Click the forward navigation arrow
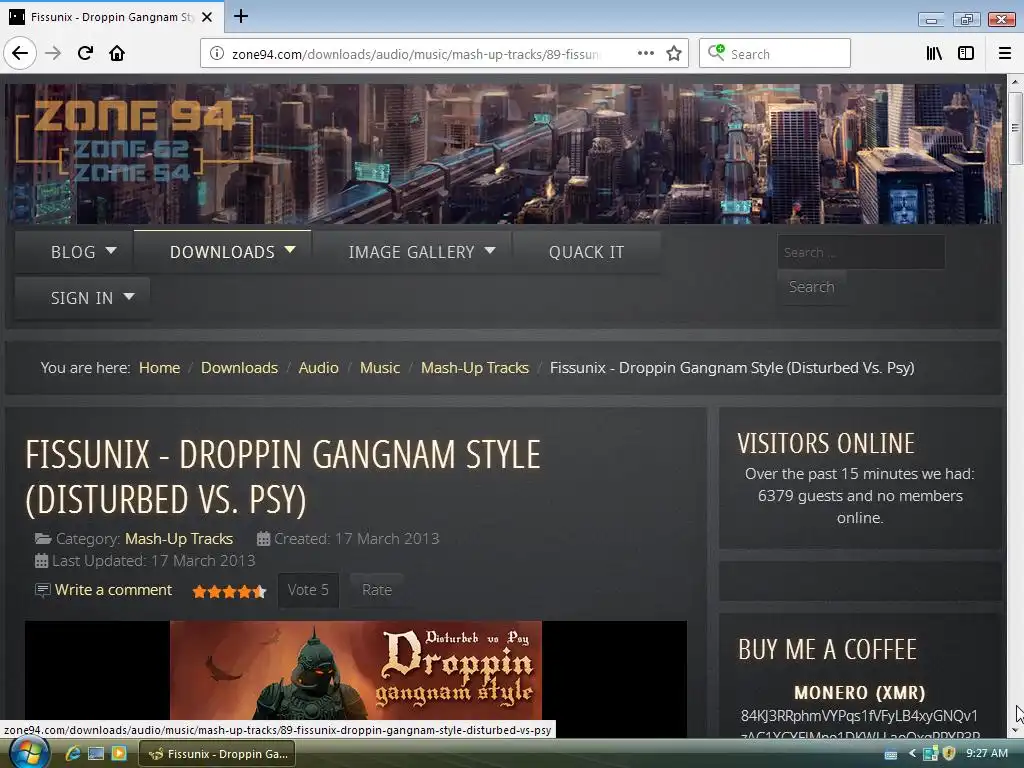 (53, 54)
